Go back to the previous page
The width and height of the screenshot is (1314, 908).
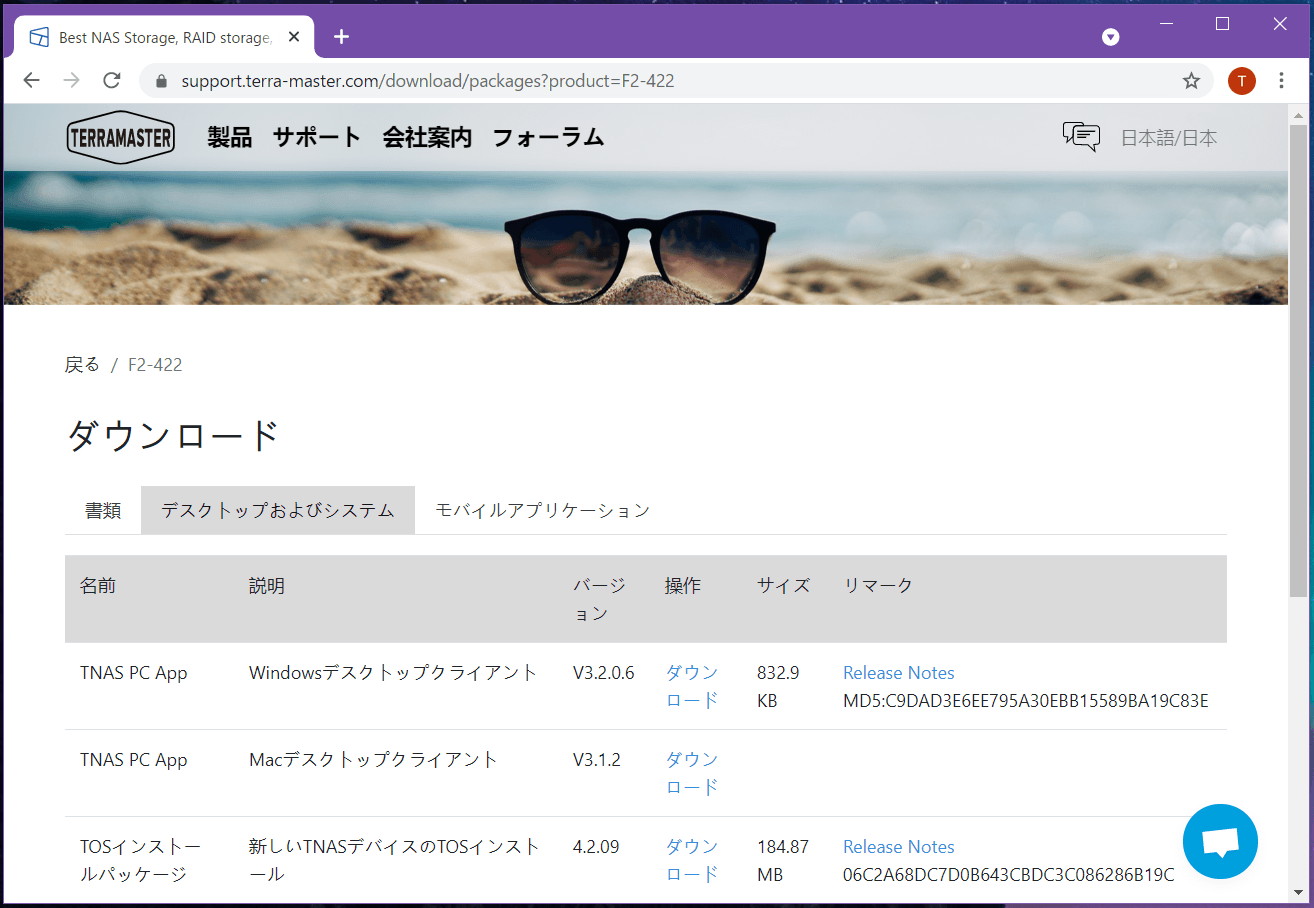click(32, 81)
